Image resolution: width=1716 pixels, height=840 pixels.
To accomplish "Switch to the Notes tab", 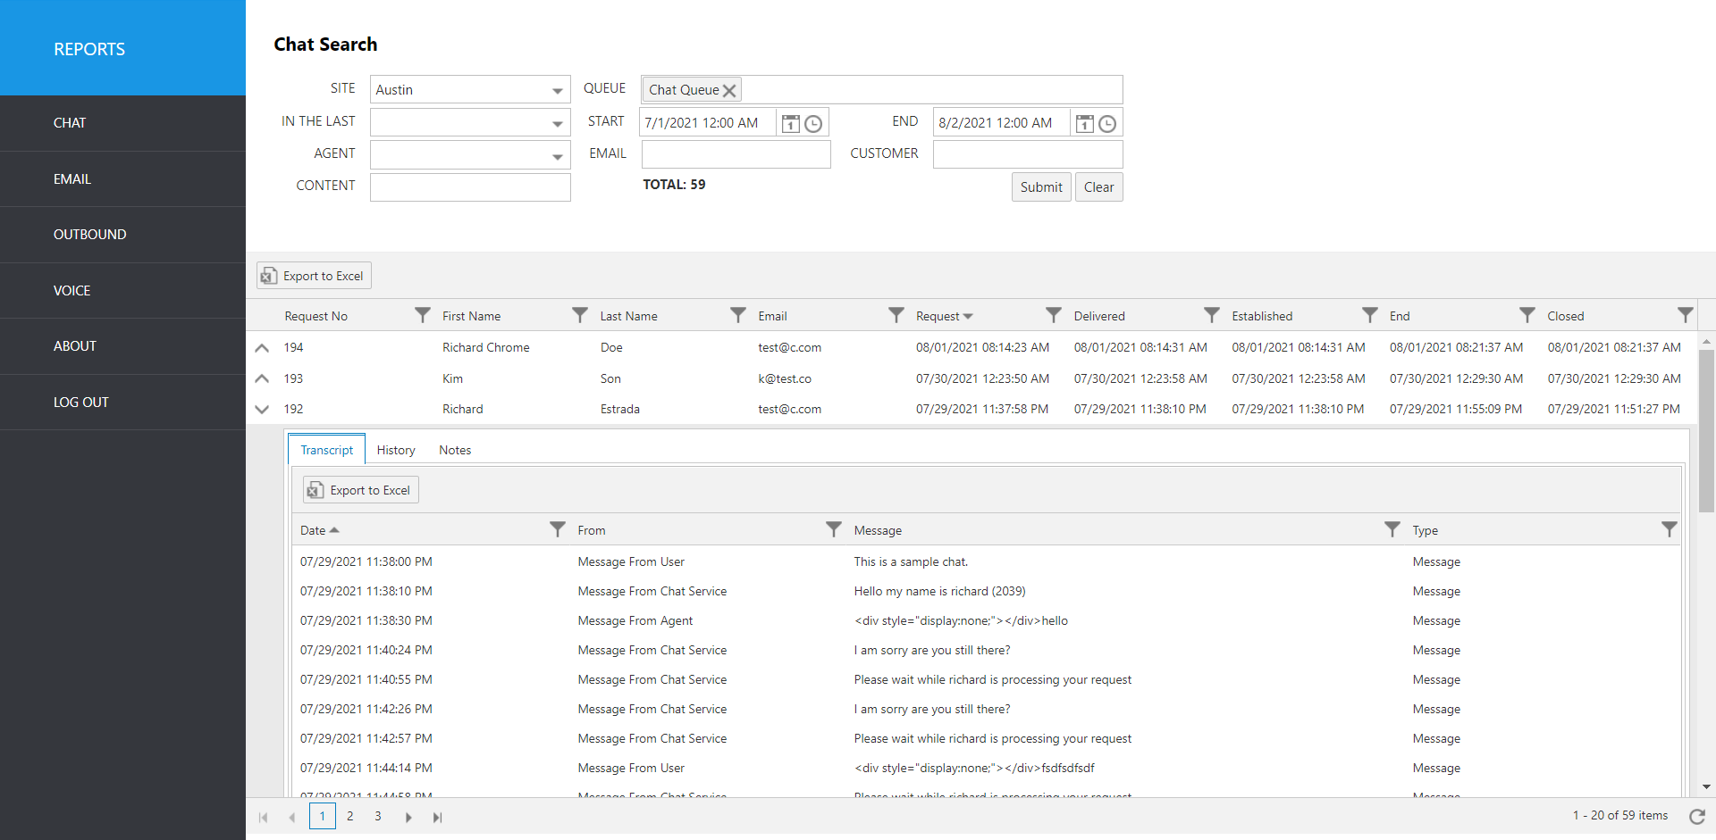I will coord(455,450).
